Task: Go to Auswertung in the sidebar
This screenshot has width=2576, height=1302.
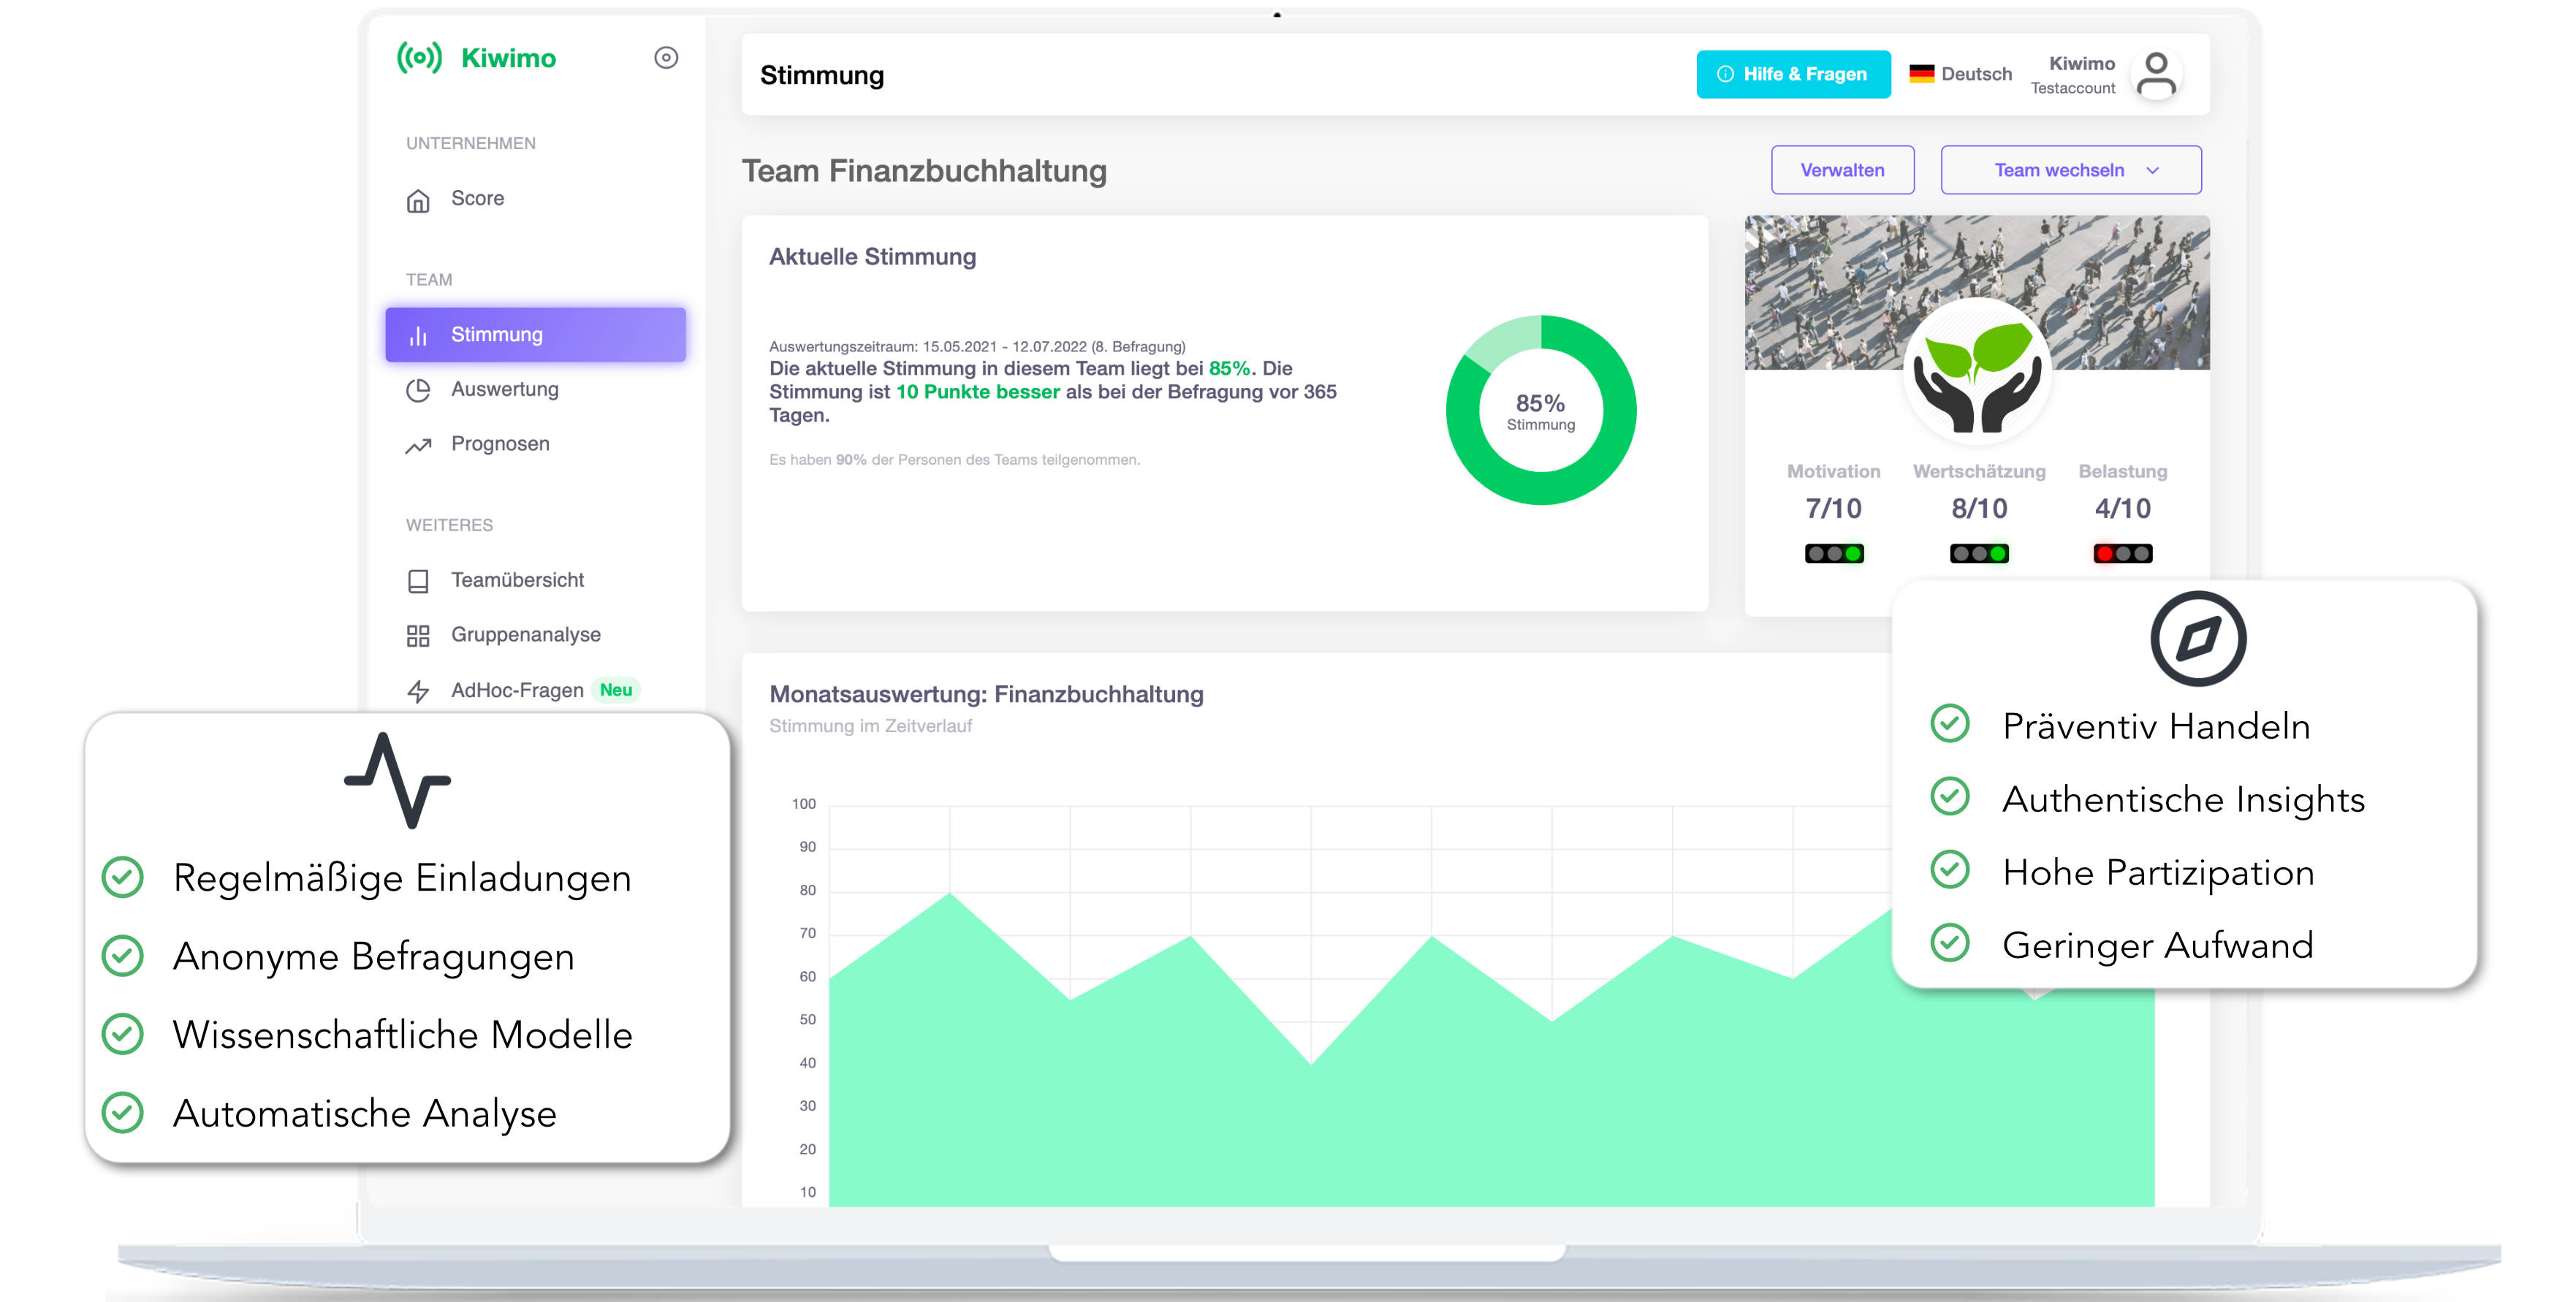Action: [535, 390]
